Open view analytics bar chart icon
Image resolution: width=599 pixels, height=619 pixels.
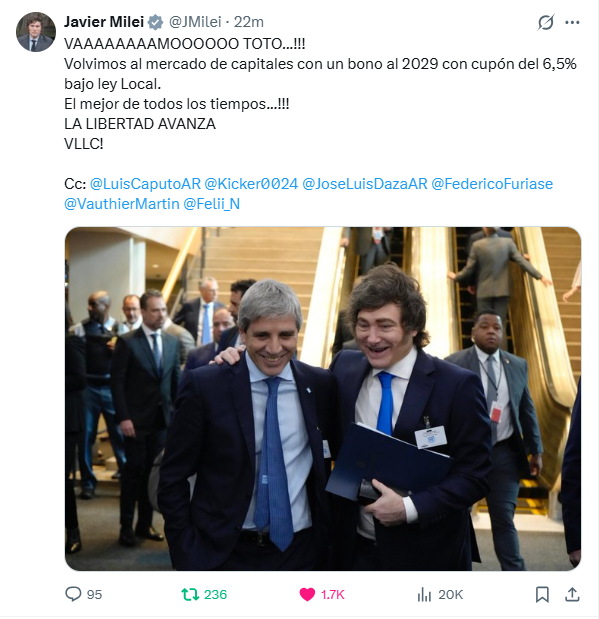tap(424, 594)
